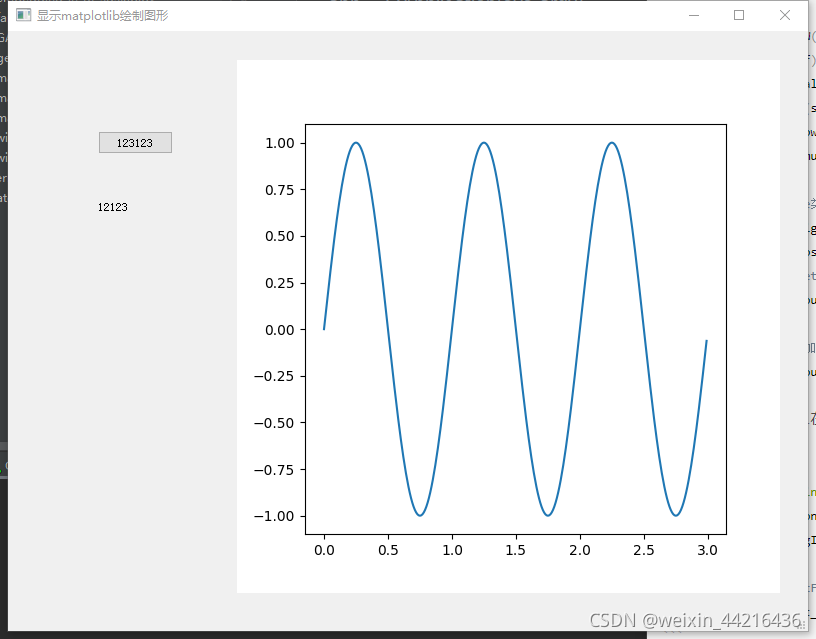Click y-axis tick label 0.25
This screenshot has width=816, height=639.
pos(280,283)
